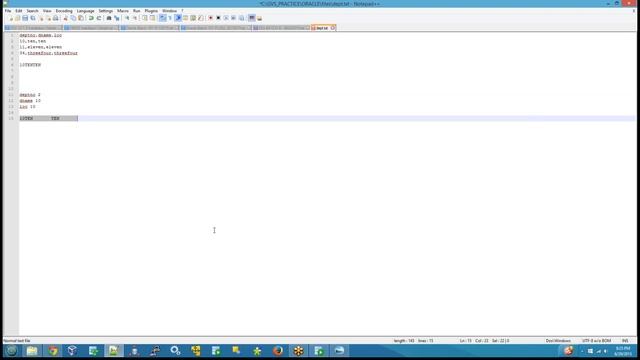Select the active dept.txt tab
The width and height of the screenshot is (640, 360).
coord(322,28)
